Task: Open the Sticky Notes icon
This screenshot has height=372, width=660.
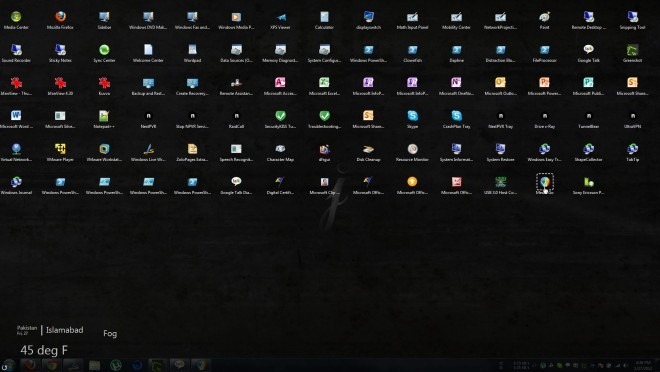Action: pyautogui.click(x=60, y=53)
